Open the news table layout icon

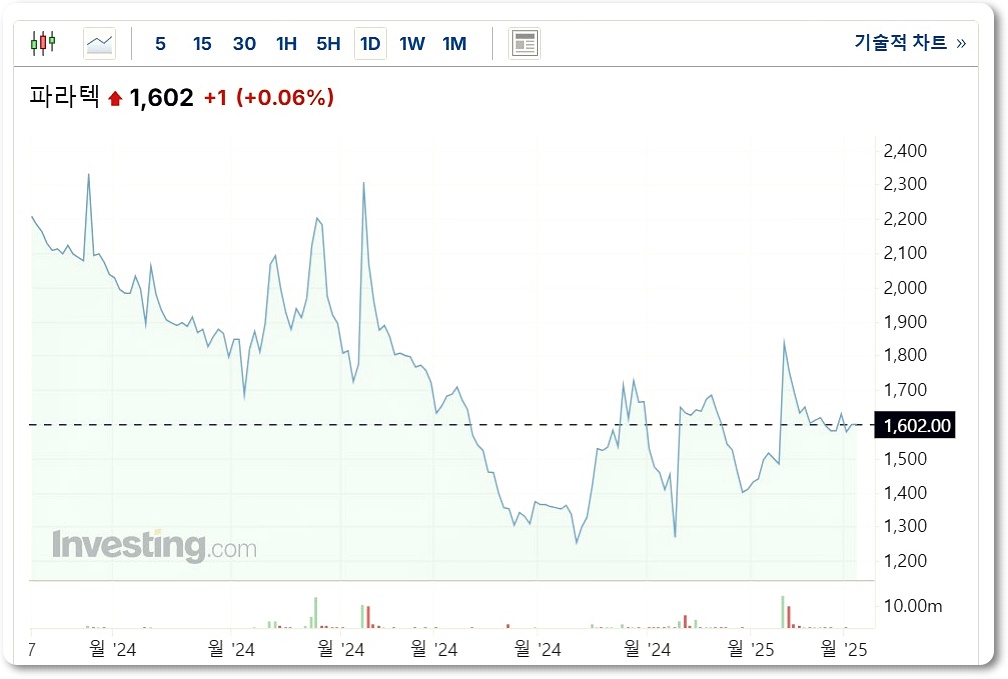point(525,44)
